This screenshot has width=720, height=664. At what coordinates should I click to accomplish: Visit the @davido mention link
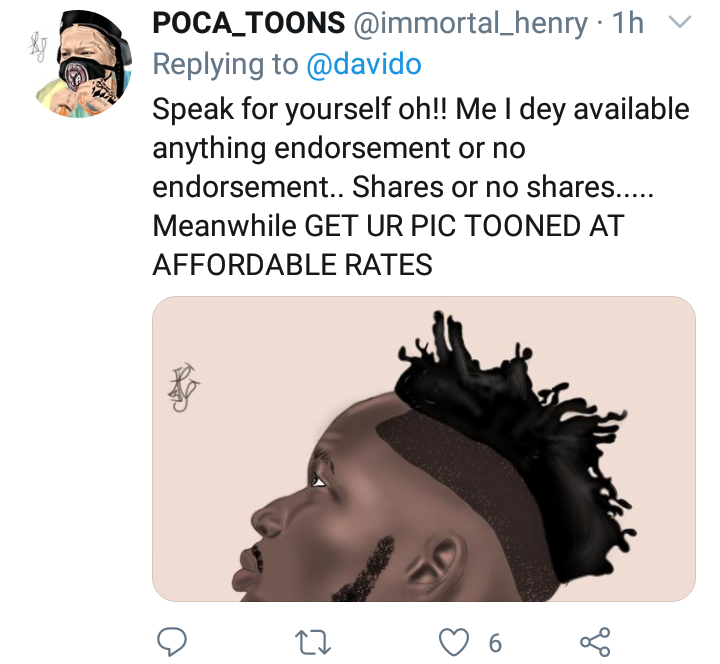coord(364,65)
